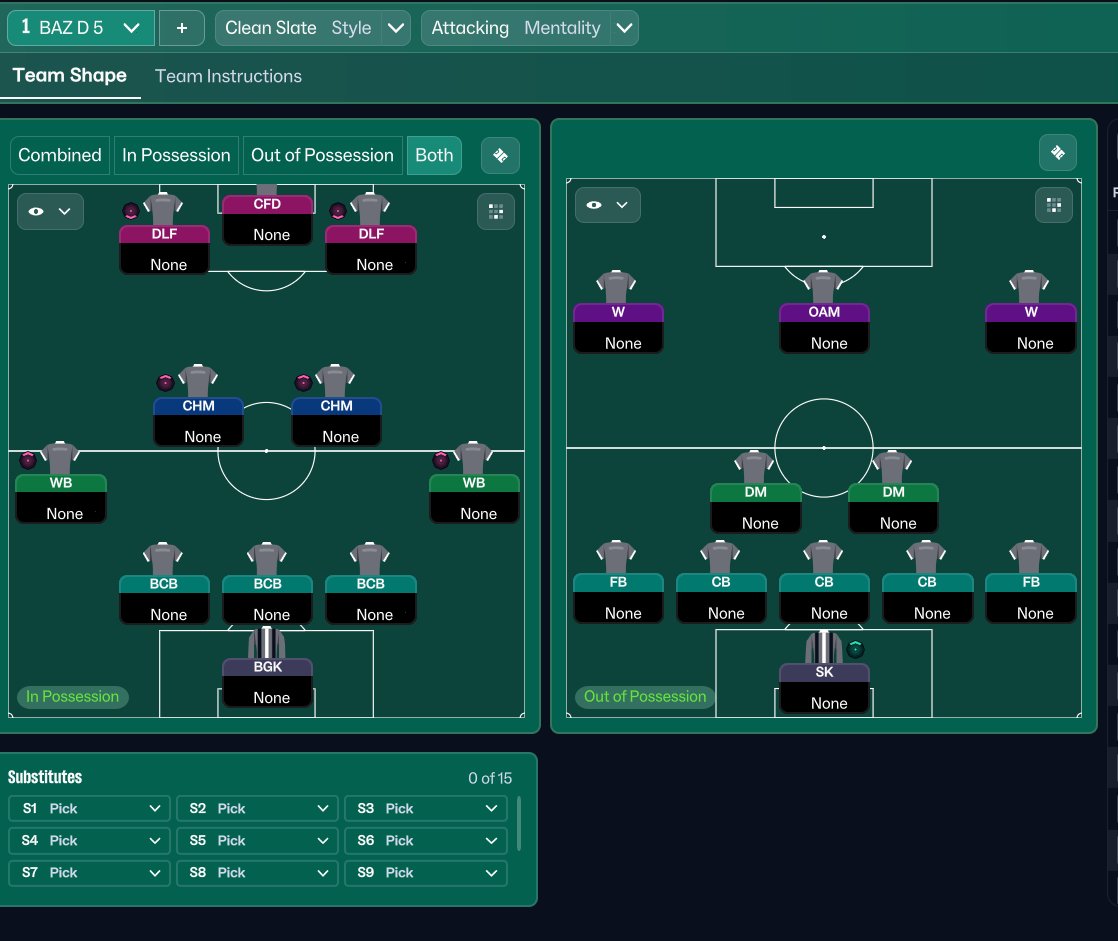Expand the S9 Pick substitute dropdown
Screen dimensions: 1118x941
click(426, 873)
